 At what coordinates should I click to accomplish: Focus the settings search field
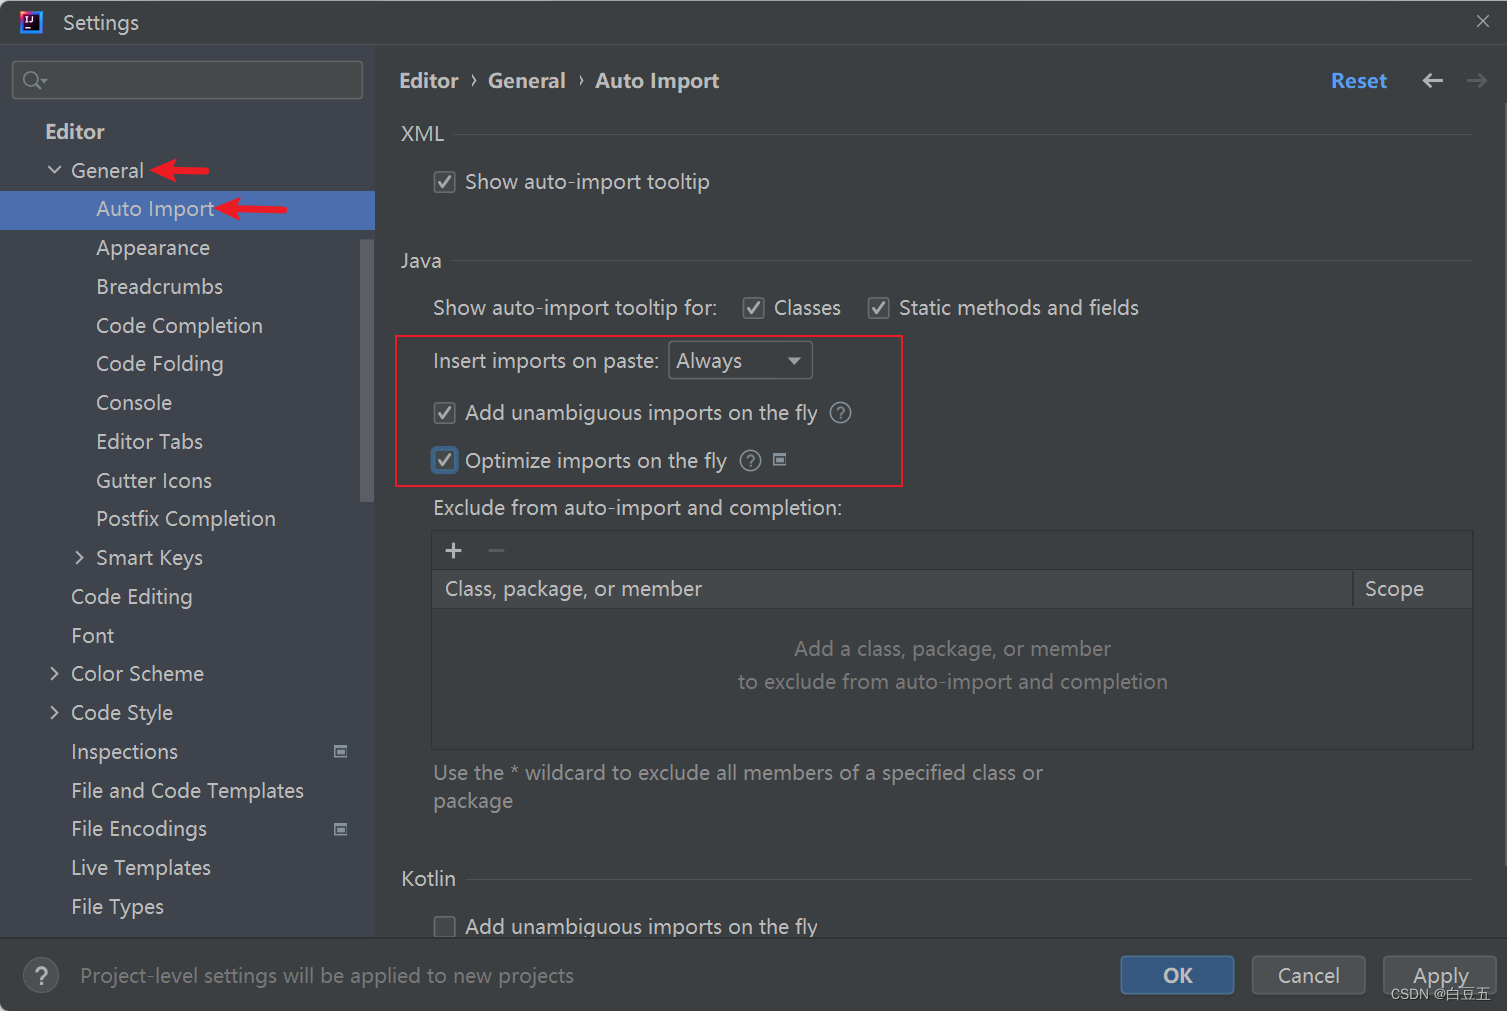coord(187,80)
